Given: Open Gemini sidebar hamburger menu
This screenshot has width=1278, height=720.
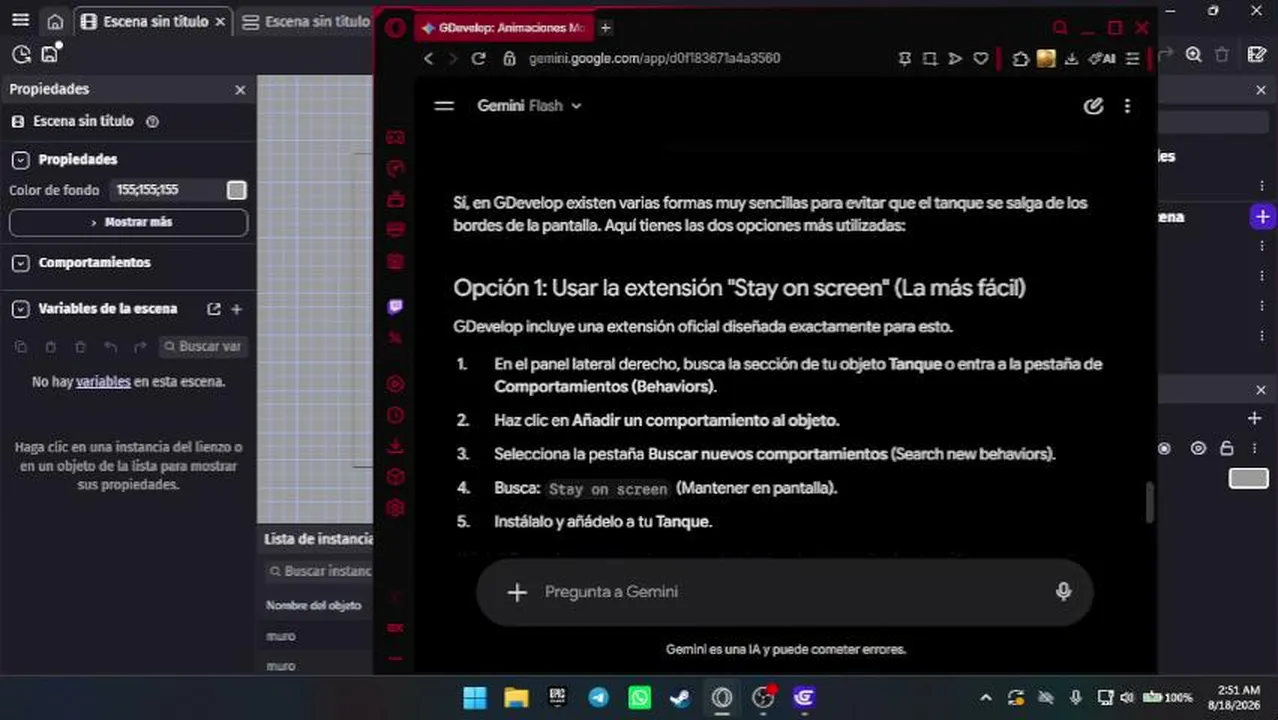Looking at the screenshot, I should pos(444,105).
